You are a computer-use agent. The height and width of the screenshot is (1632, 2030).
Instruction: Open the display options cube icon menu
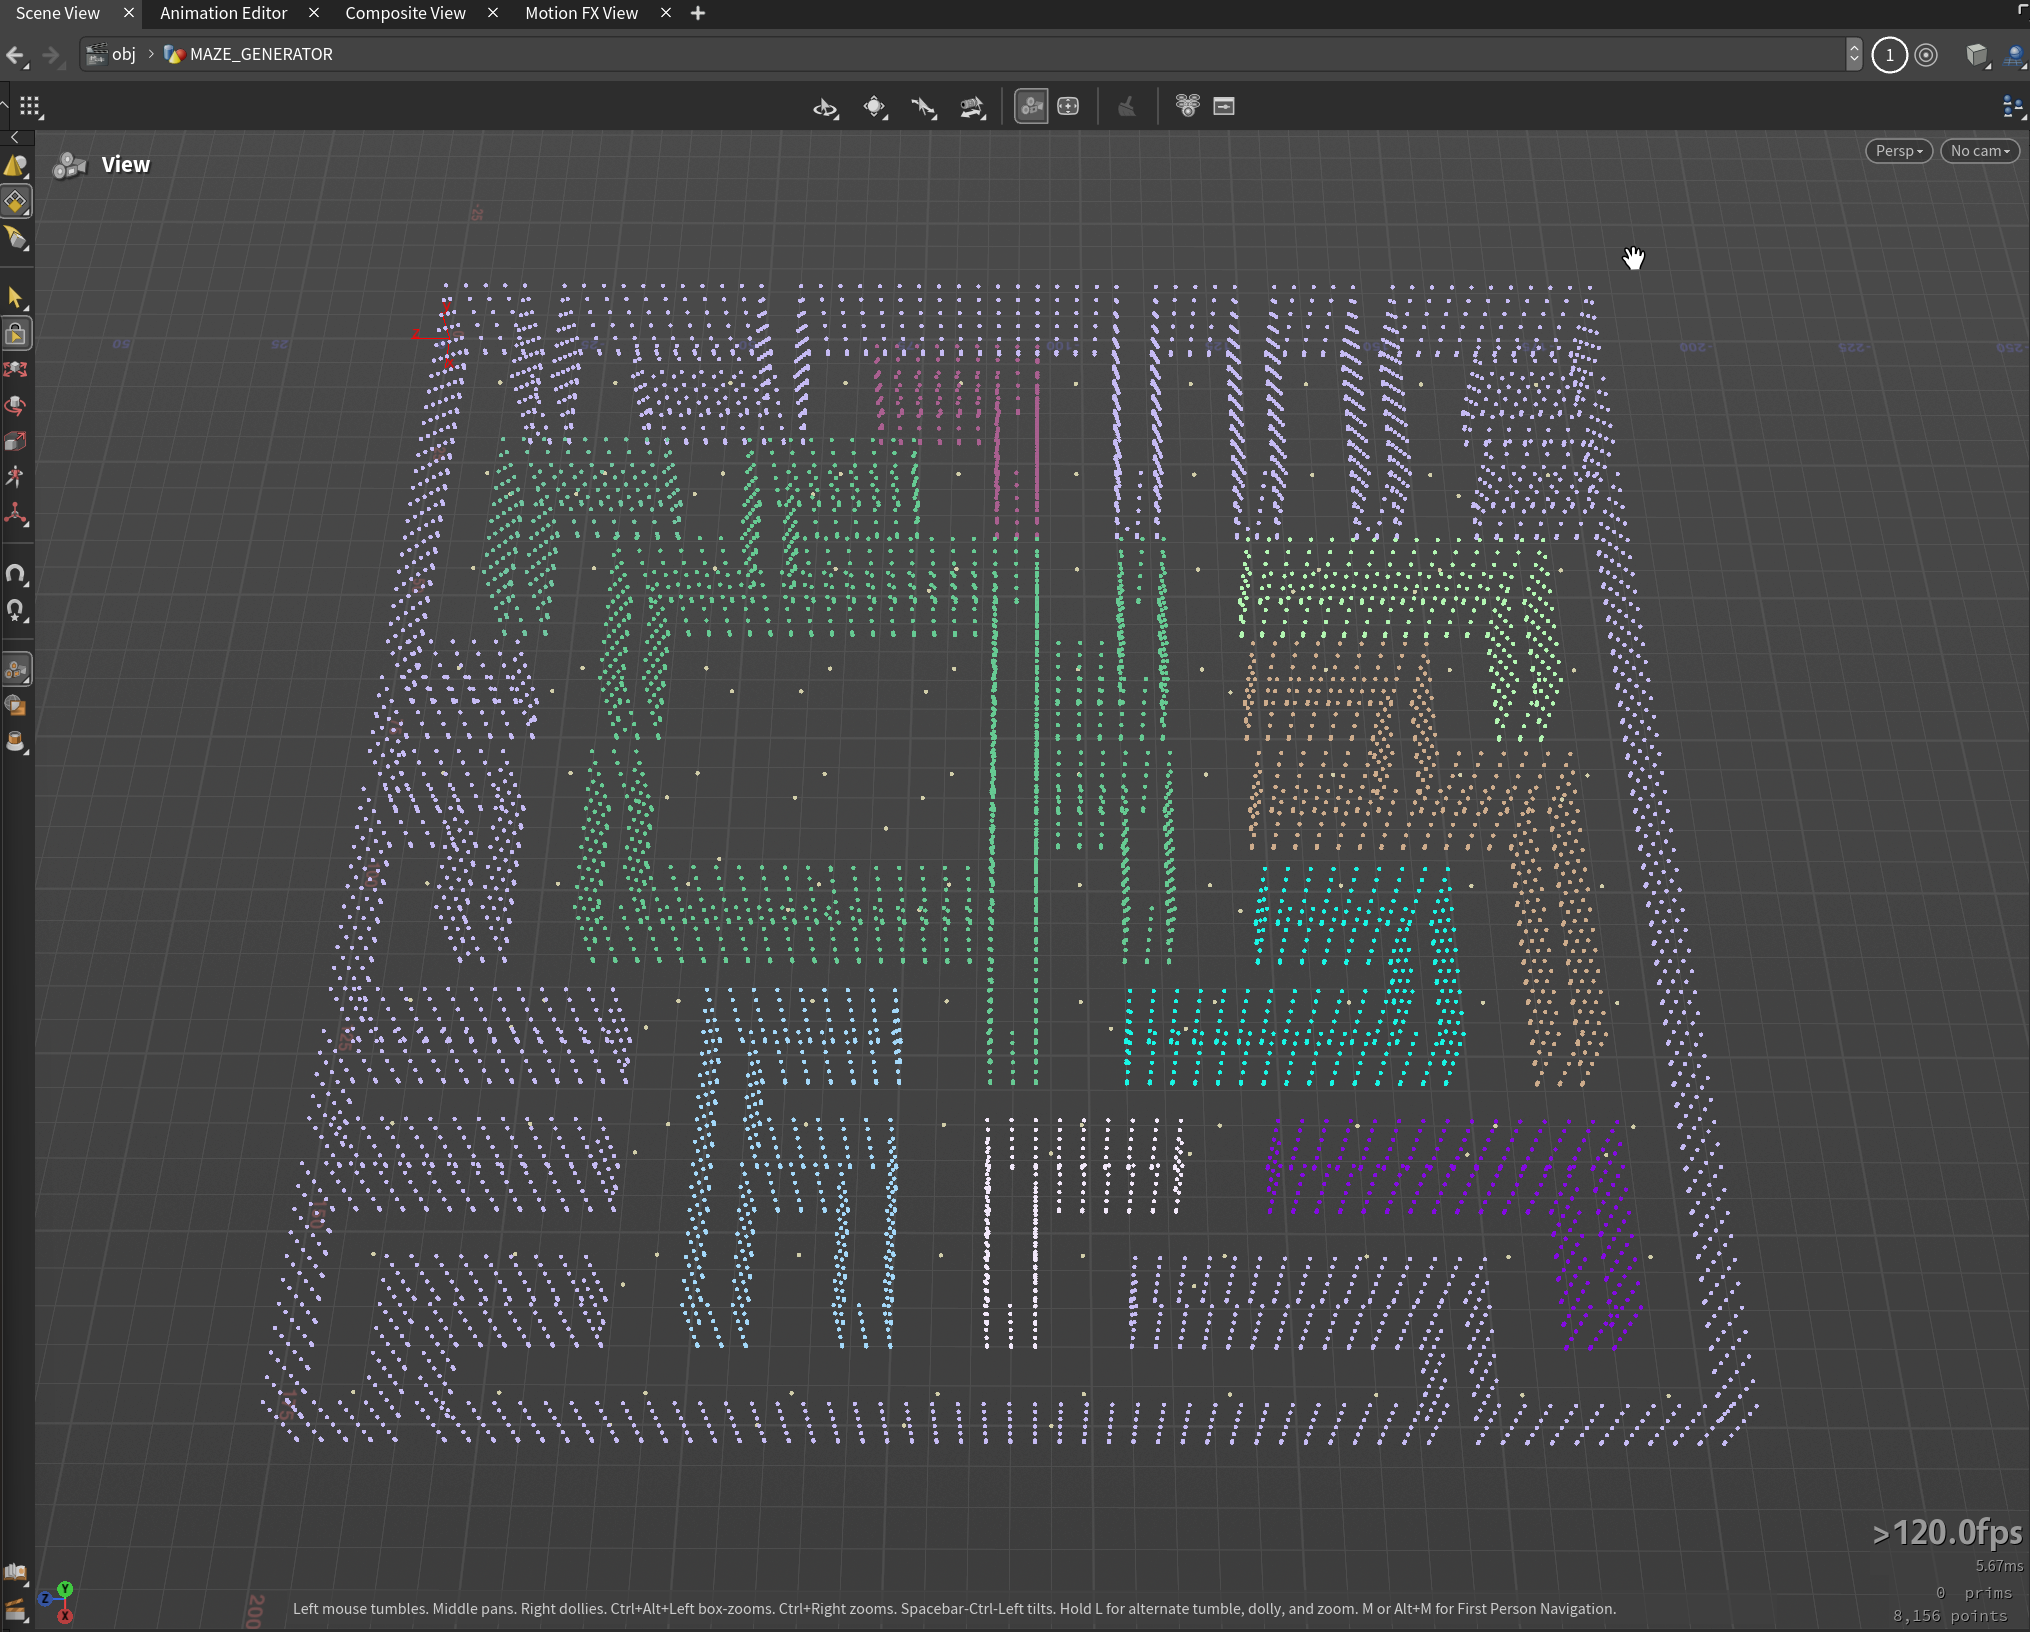pos(1976,55)
